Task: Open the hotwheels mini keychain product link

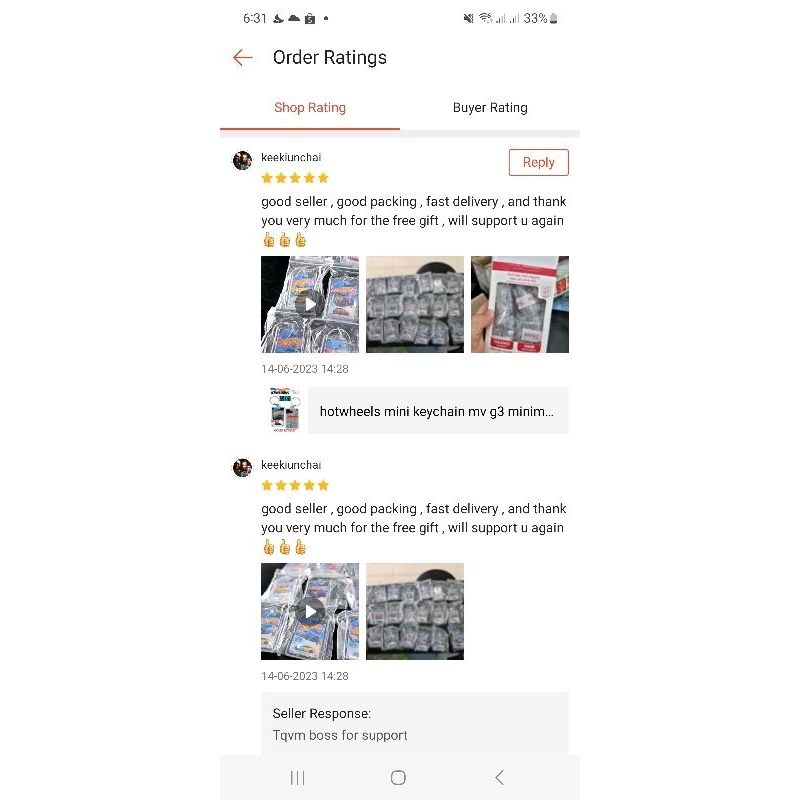Action: [x=438, y=411]
